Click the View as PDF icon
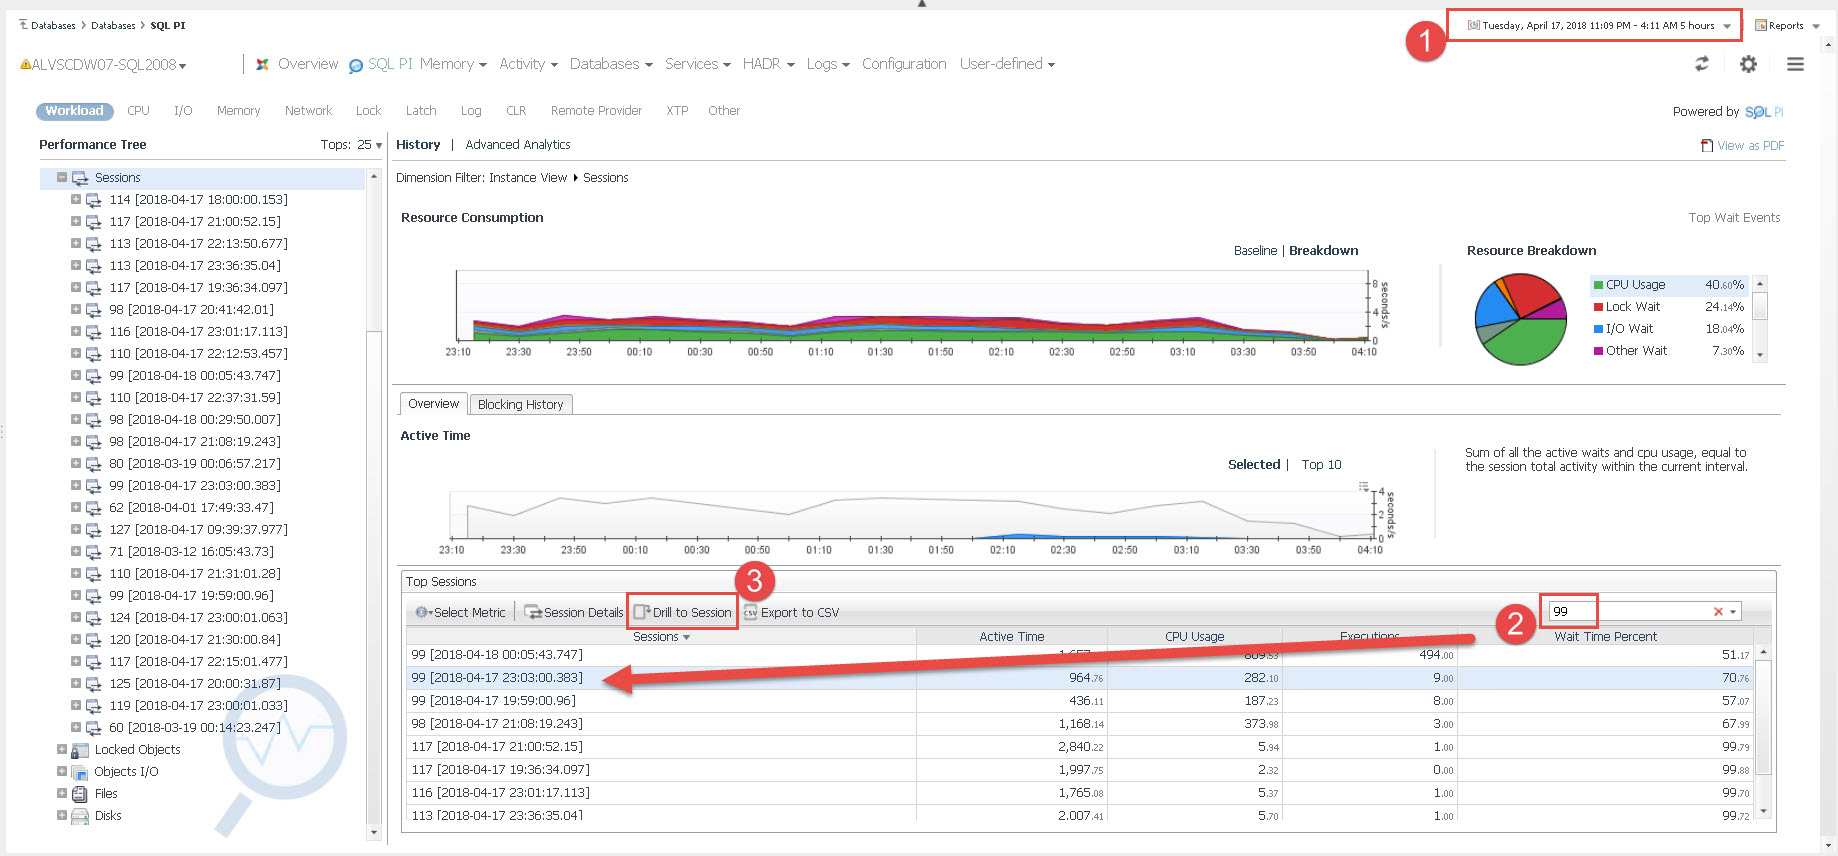The width and height of the screenshot is (1838, 856). [1707, 146]
